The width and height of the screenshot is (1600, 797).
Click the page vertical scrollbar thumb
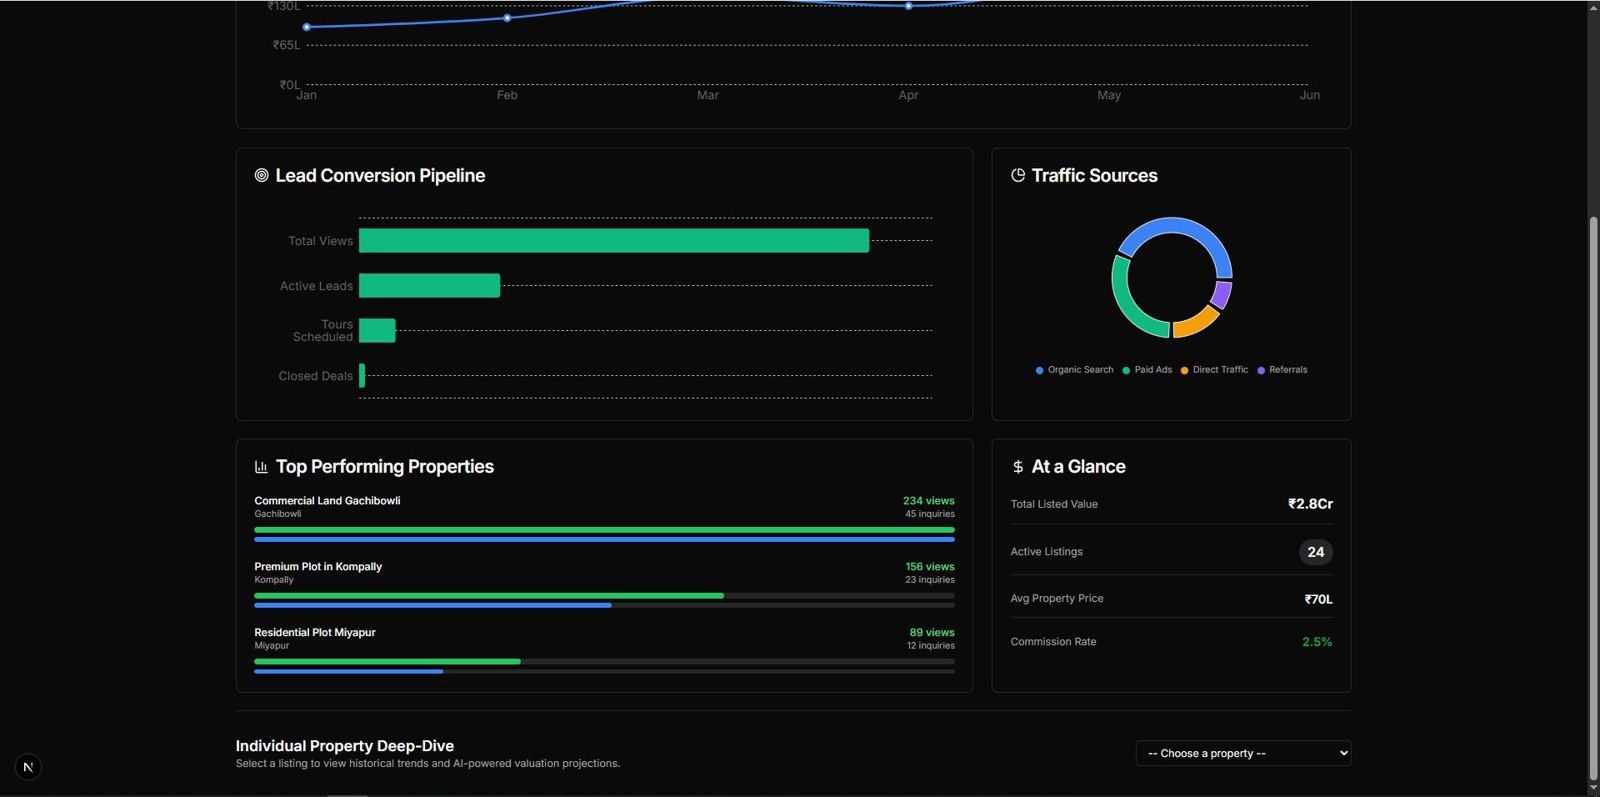[x=1594, y=497]
